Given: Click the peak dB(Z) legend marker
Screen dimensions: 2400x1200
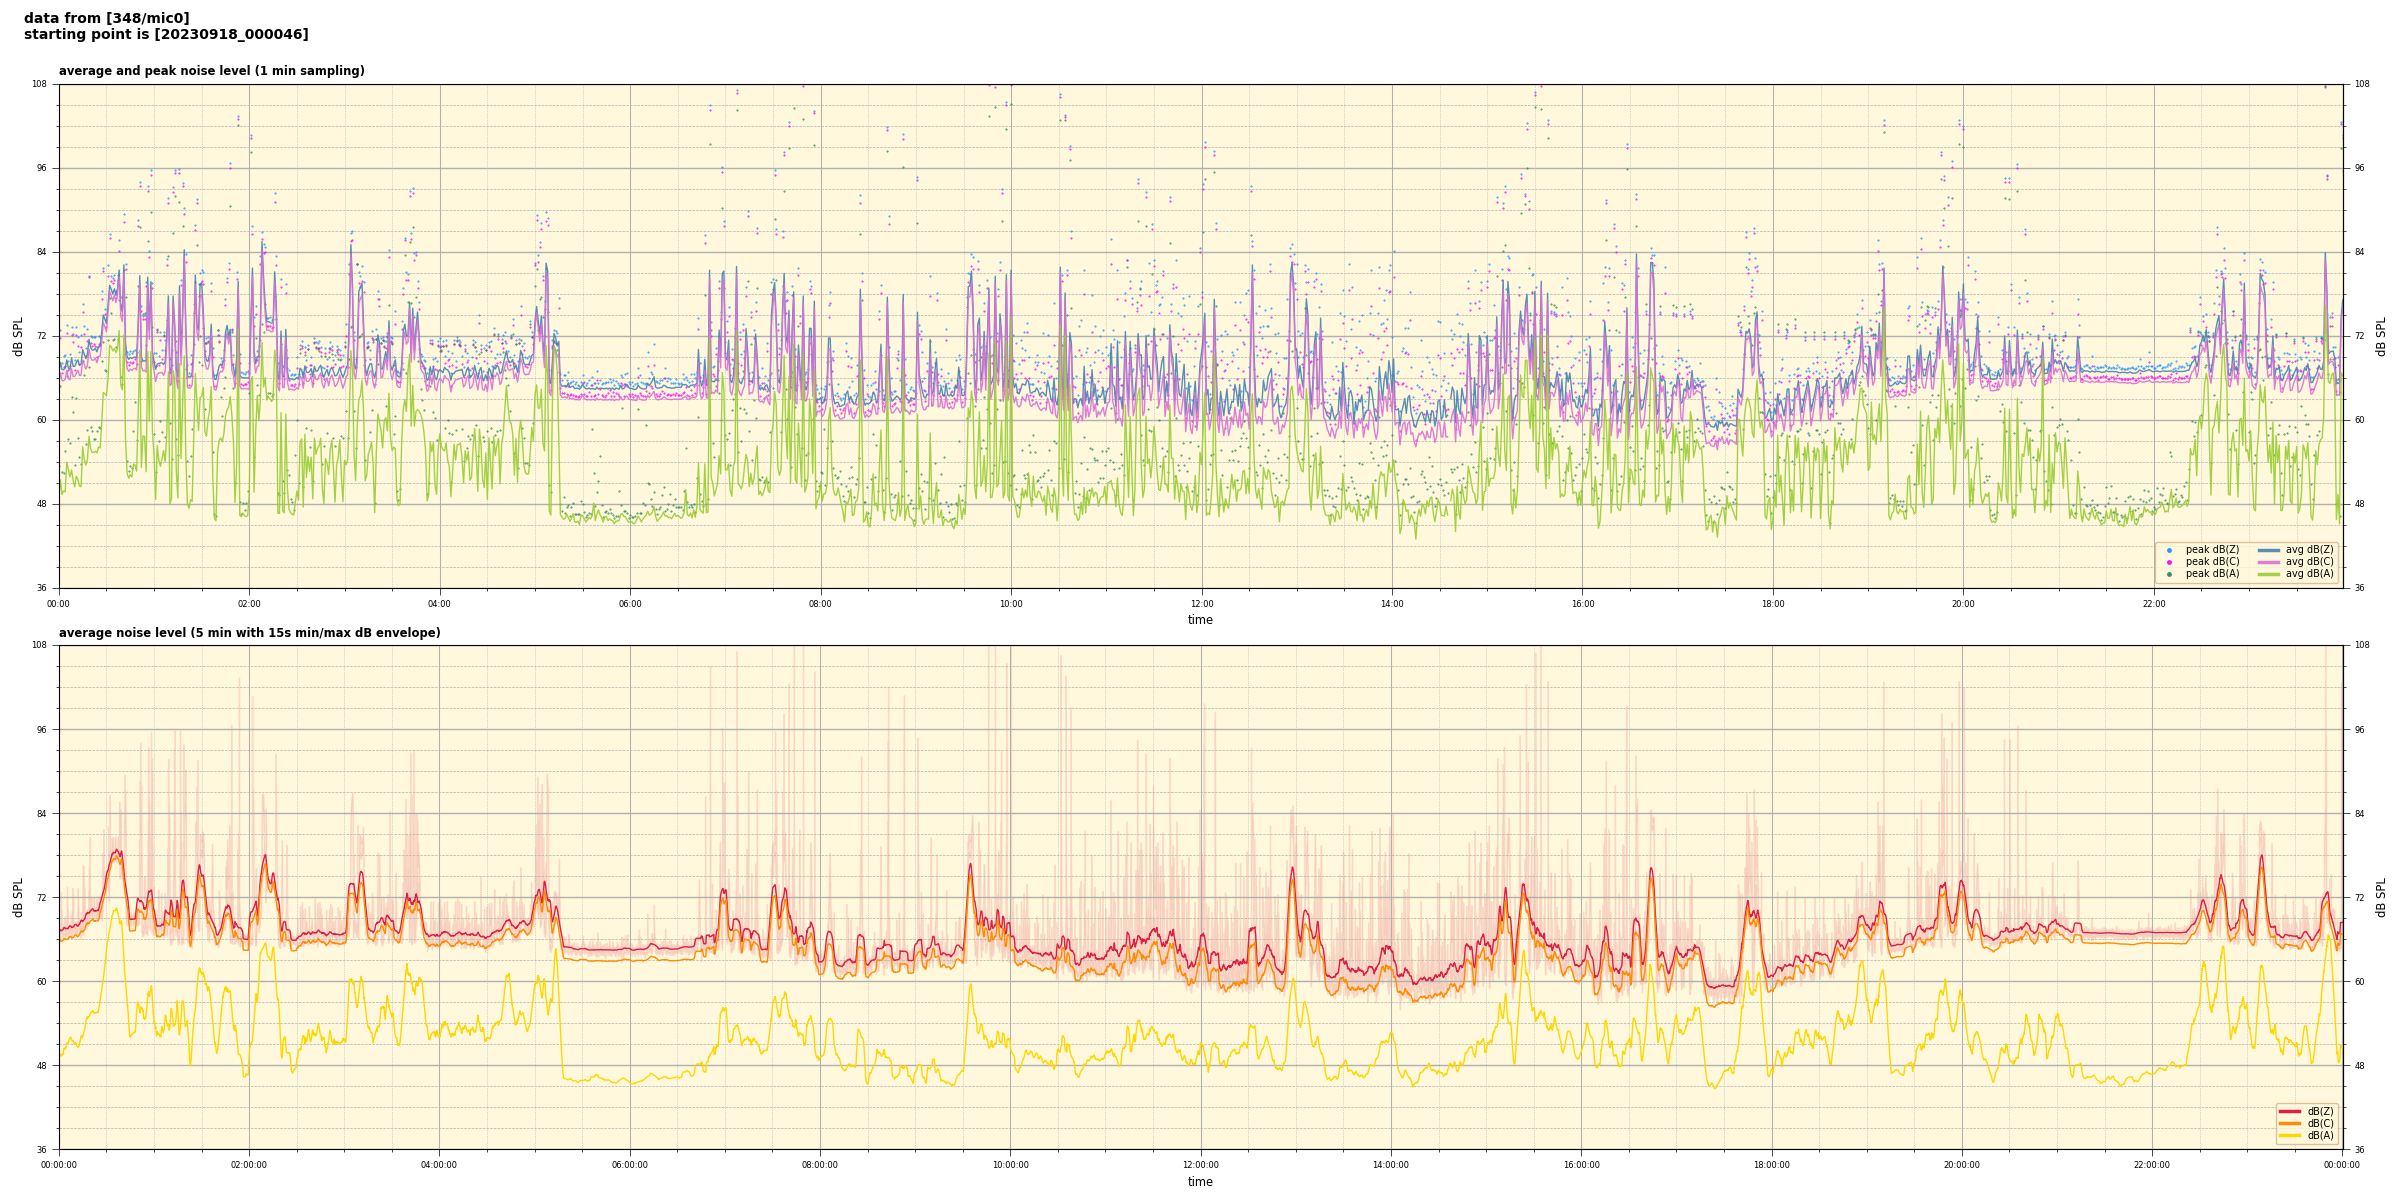Looking at the screenshot, I should click(2169, 550).
